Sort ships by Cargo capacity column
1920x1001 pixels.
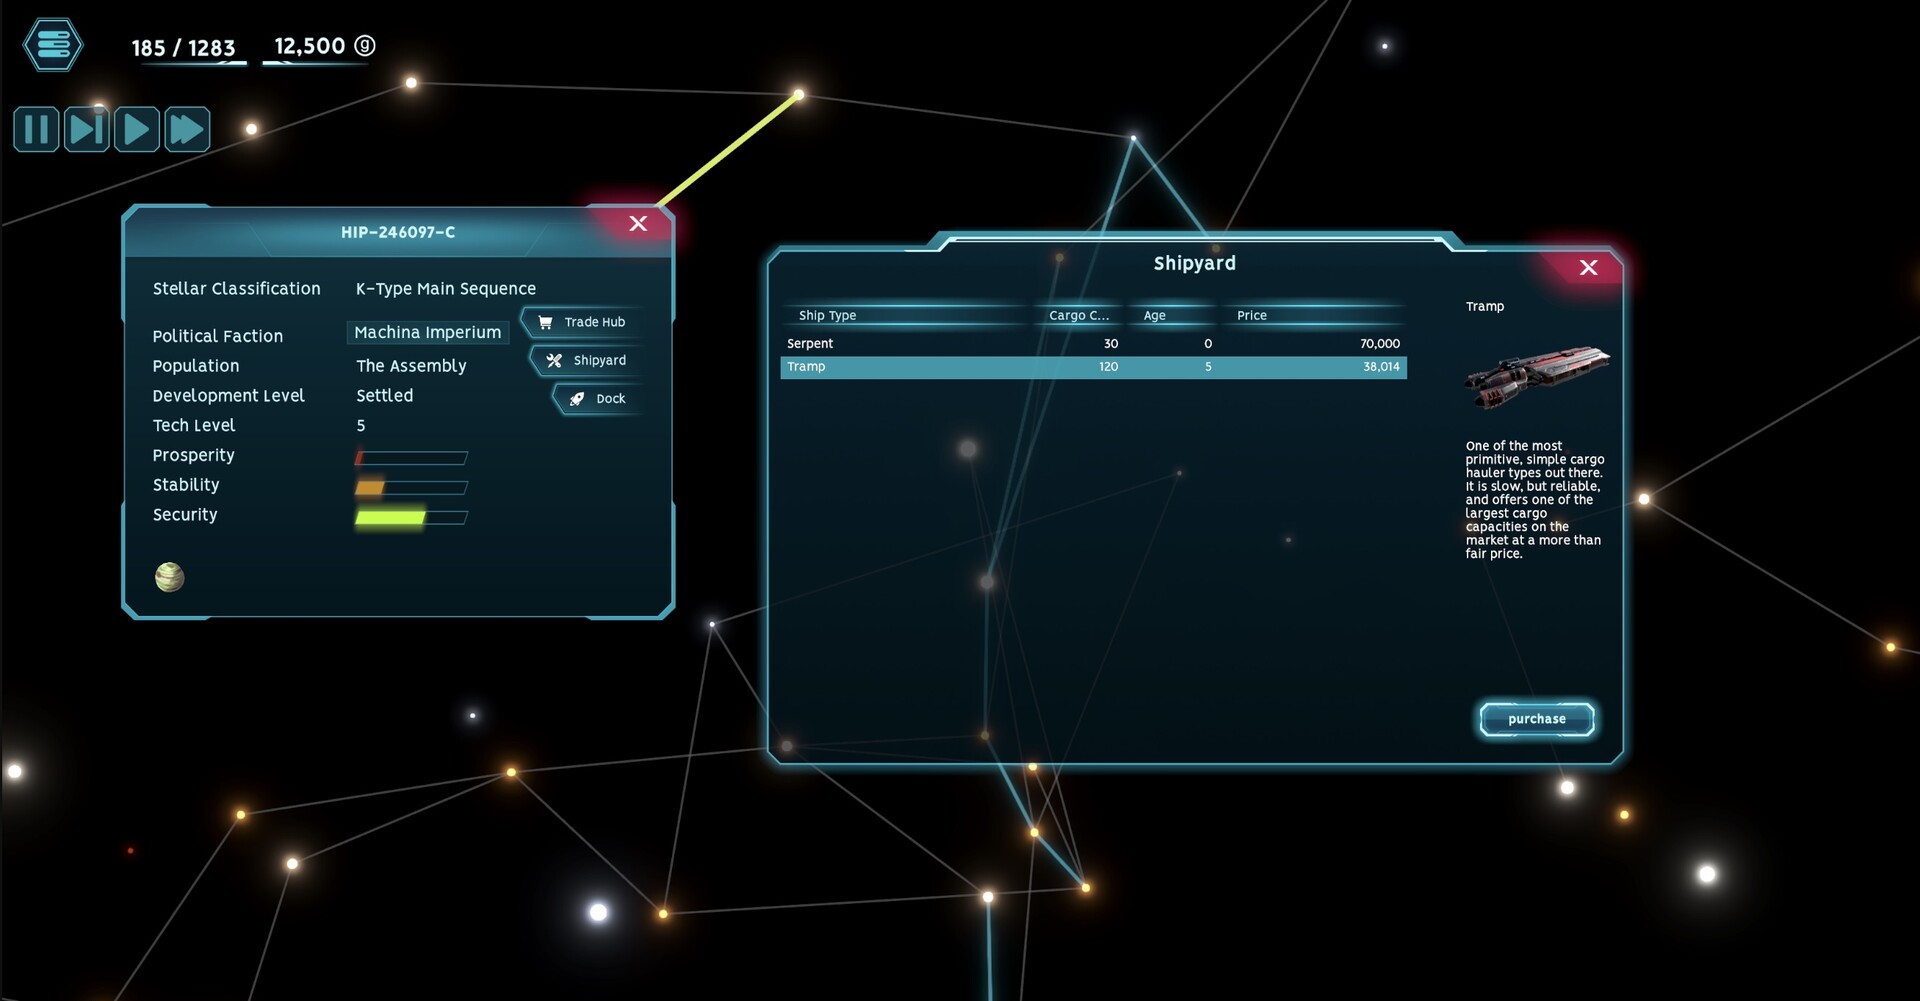[x=1078, y=315]
